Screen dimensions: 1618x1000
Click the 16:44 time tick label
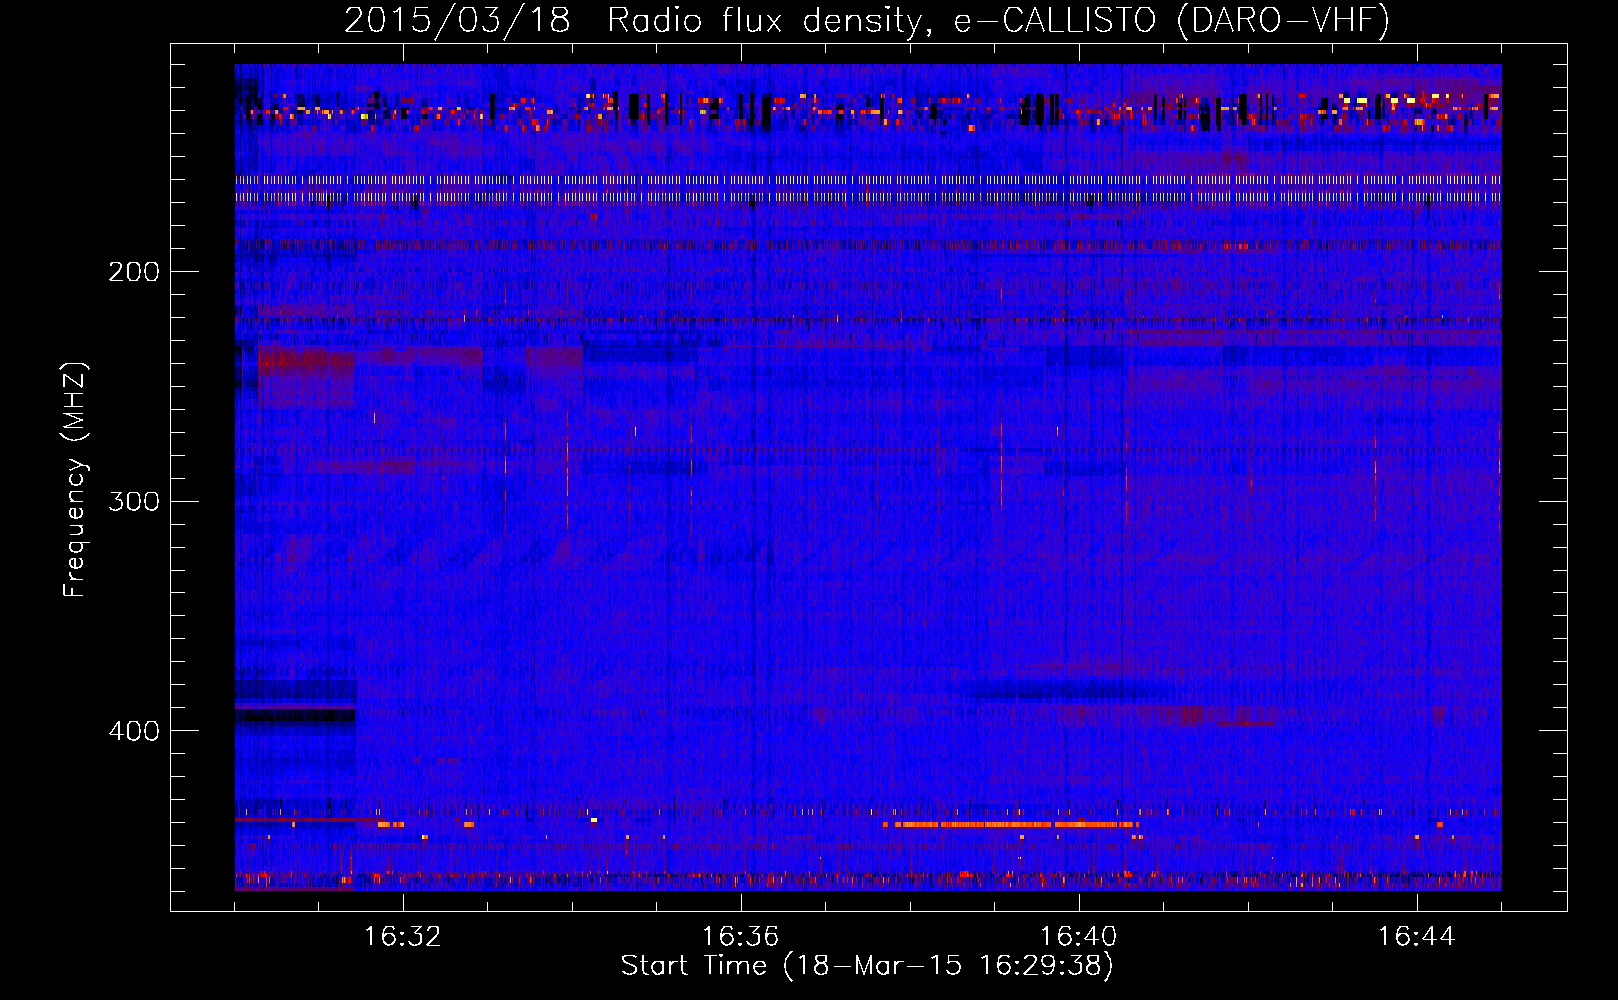[x=1417, y=937]
